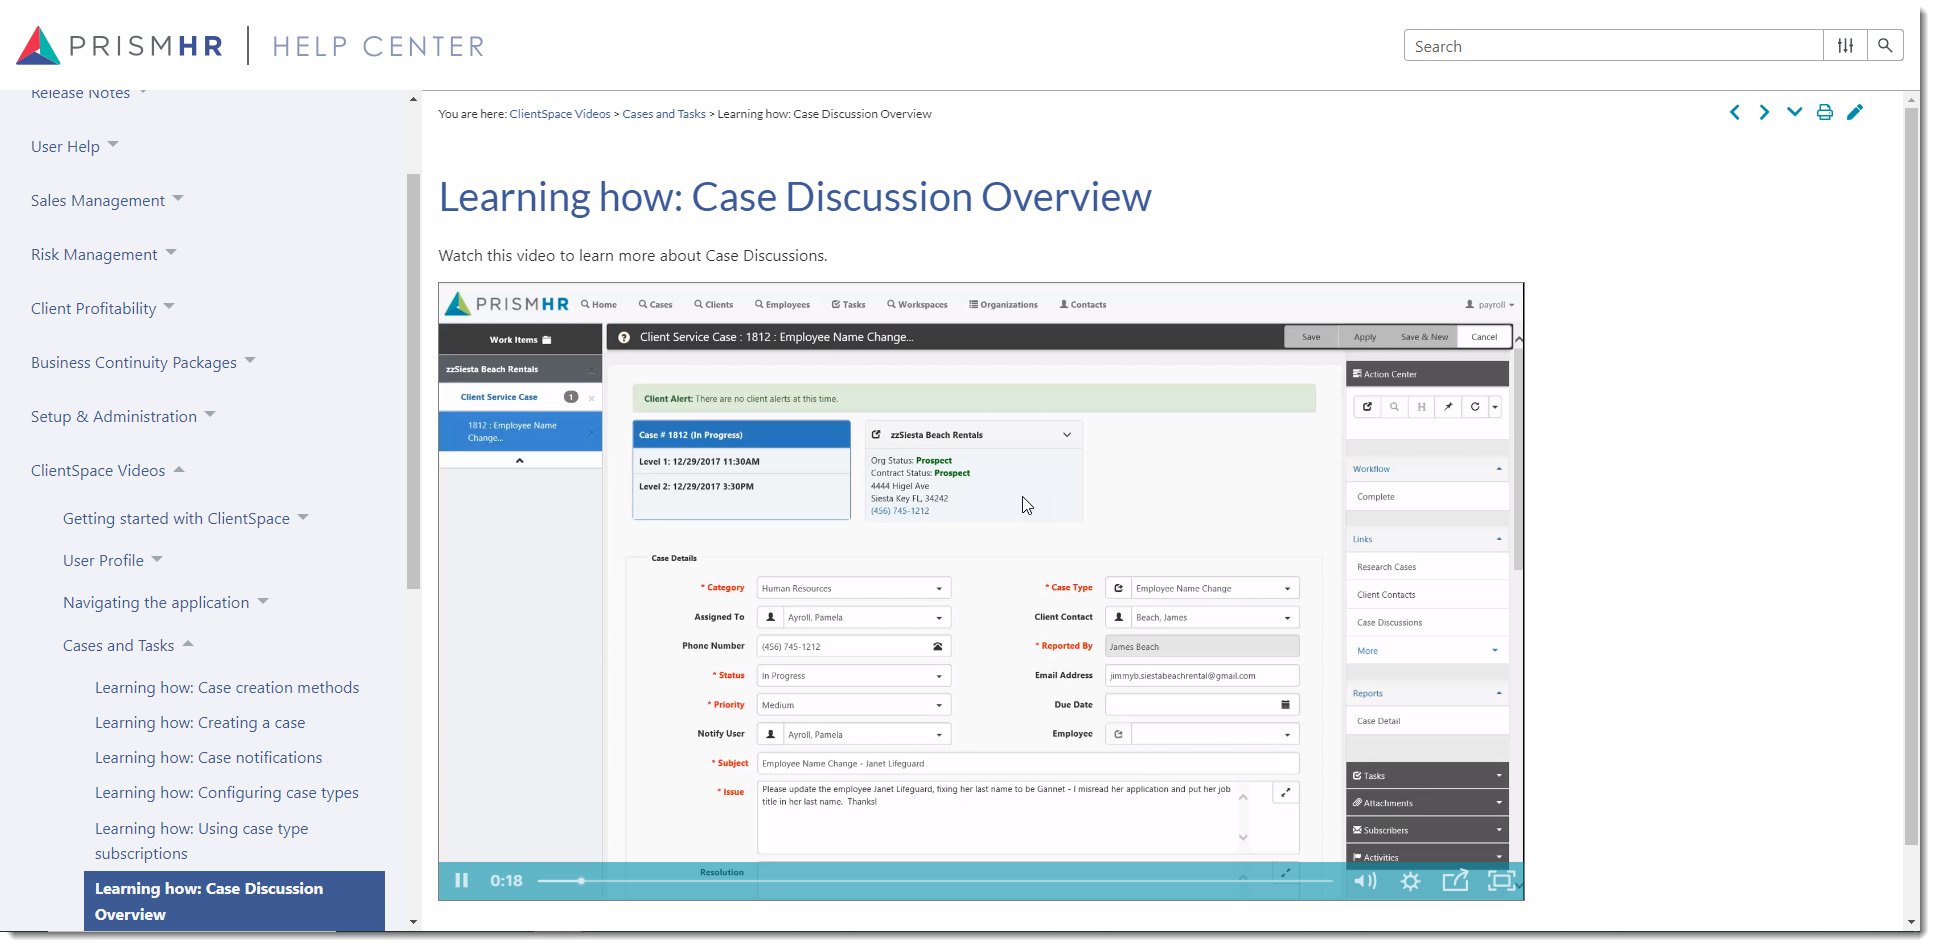Expand Navigating the application subsection
1935x947 pixels.
263,601
